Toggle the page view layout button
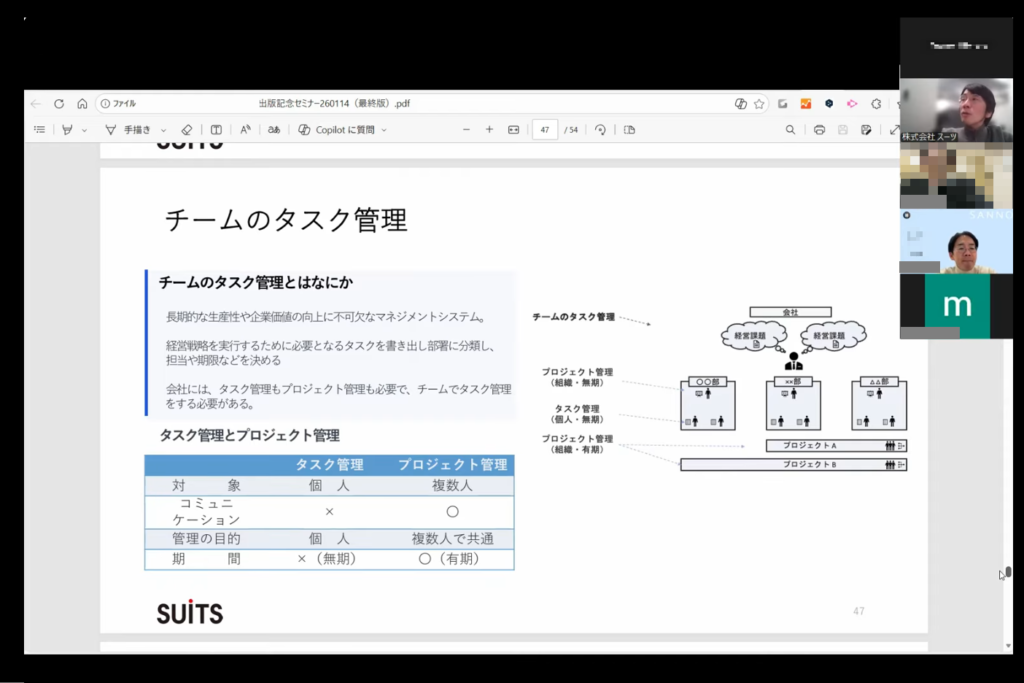Image resolution: width=1024 pixels, height=683 pixels. click(629, 129)
